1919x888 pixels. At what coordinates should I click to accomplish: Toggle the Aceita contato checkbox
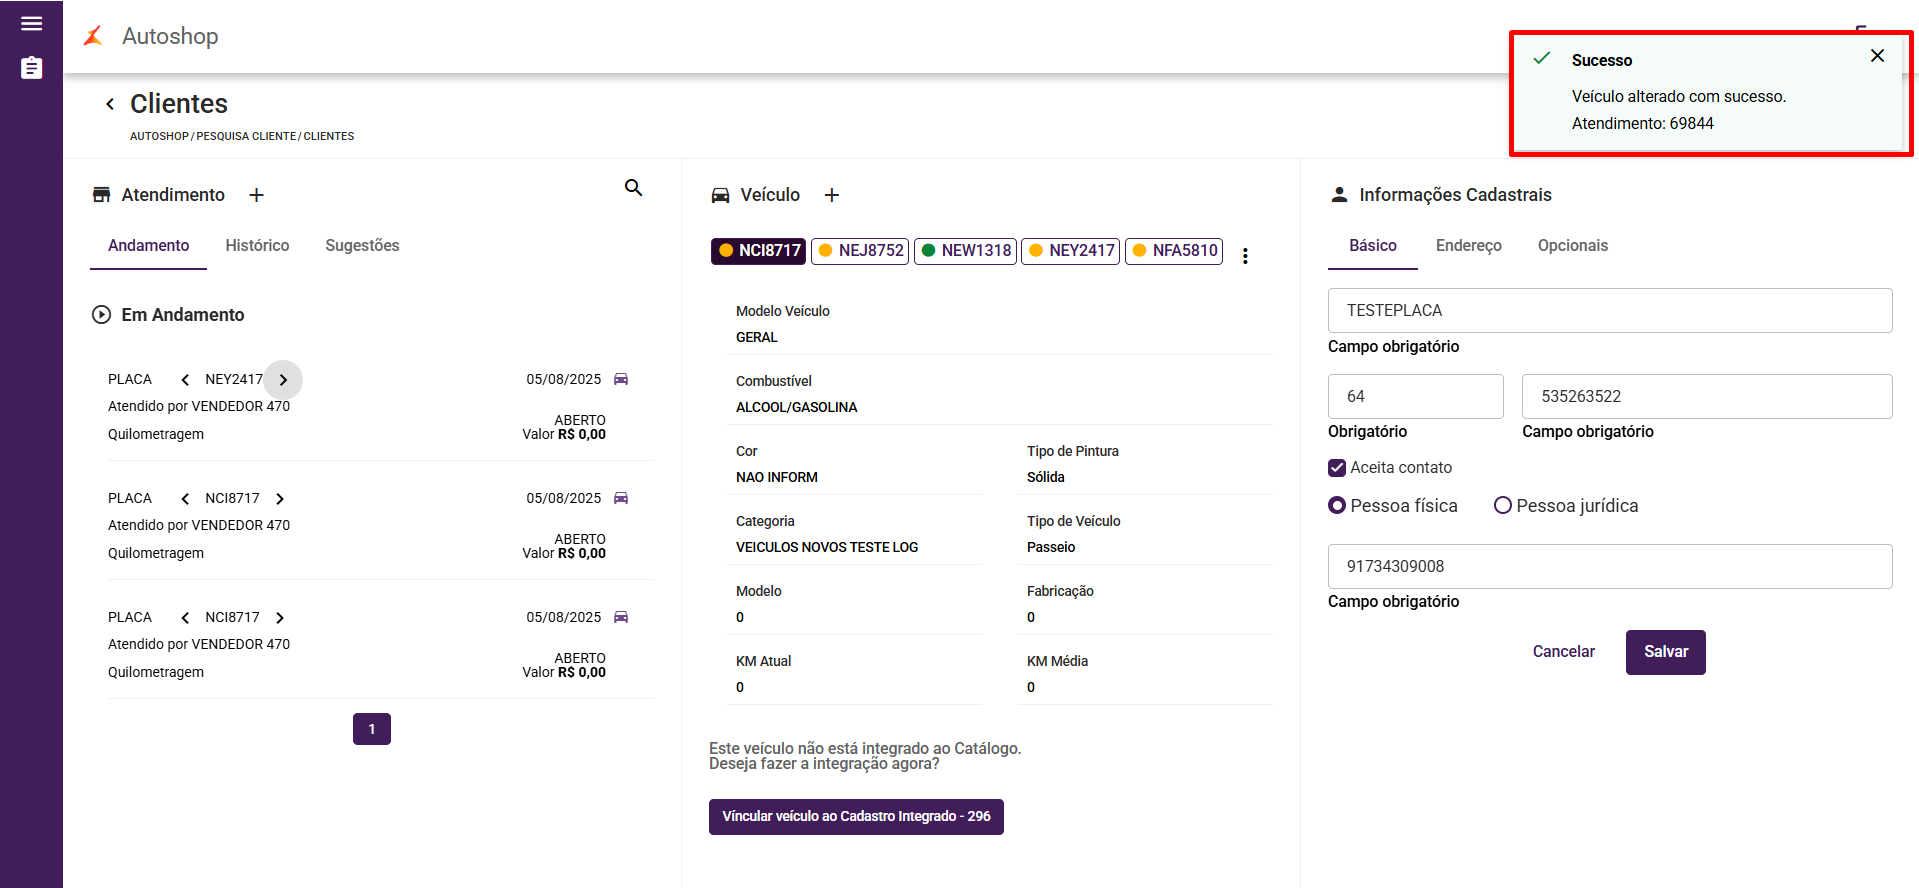click(x=1337, y=468)
